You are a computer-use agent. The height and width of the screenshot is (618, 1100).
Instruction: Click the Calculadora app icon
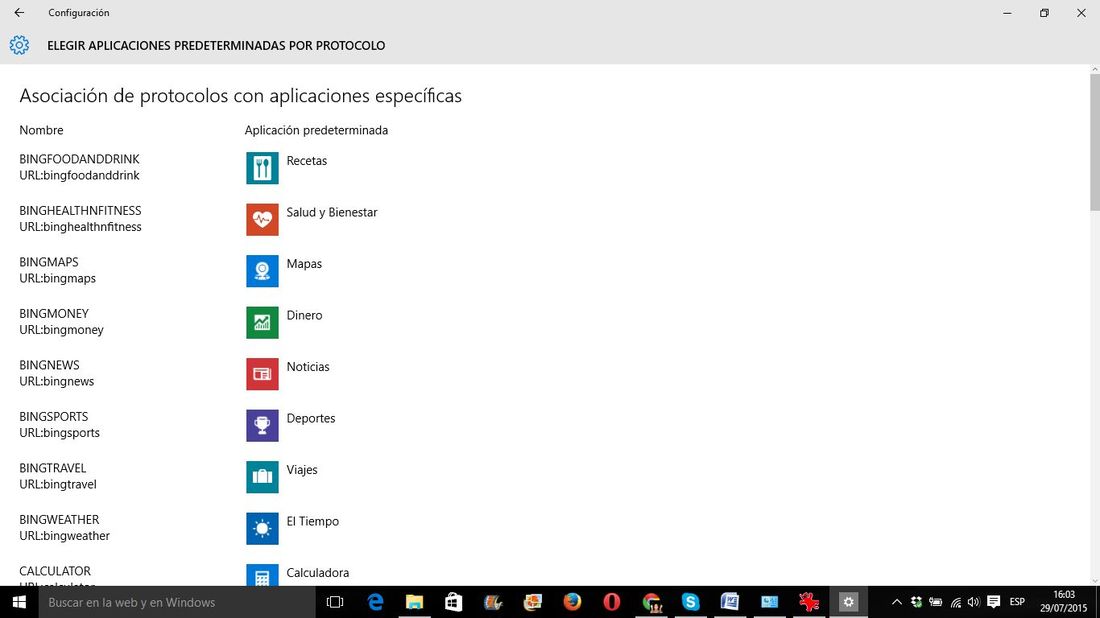tap(262, 575)
